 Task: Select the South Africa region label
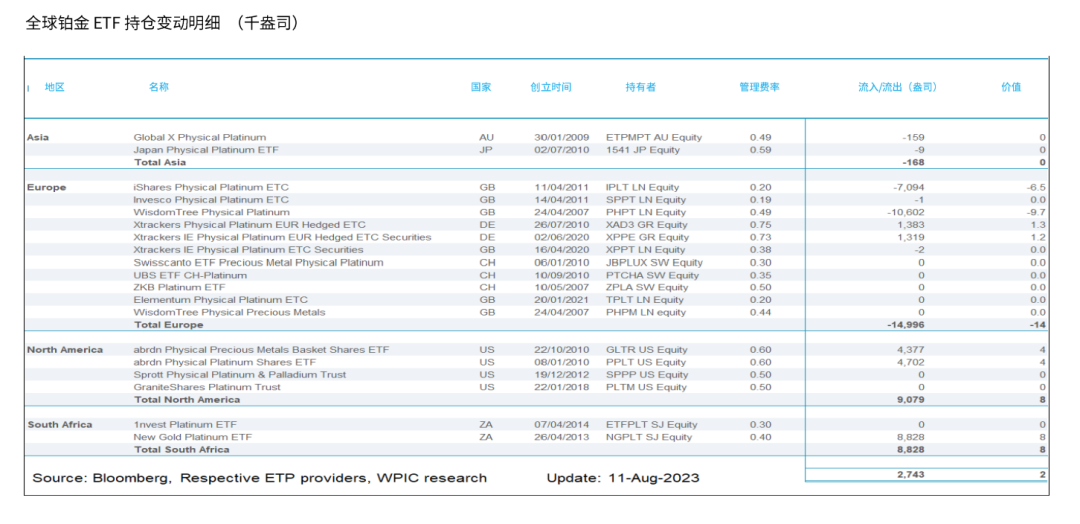[x=60, y=425]
